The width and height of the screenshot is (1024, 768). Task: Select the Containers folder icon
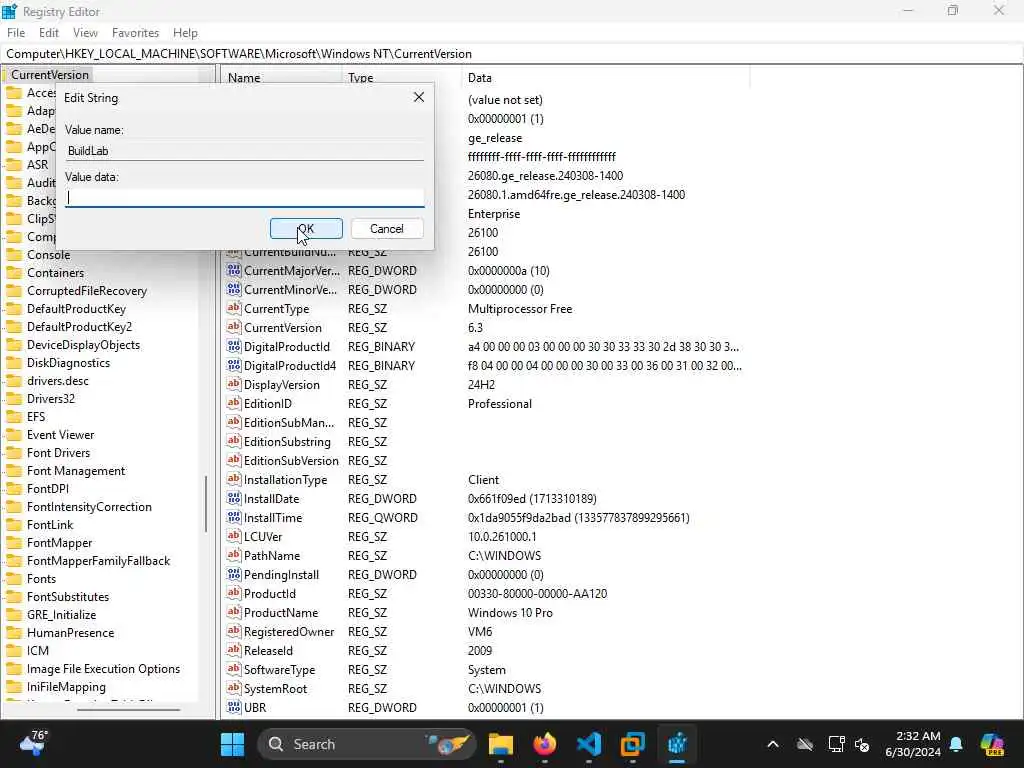(x=14, y=273)
